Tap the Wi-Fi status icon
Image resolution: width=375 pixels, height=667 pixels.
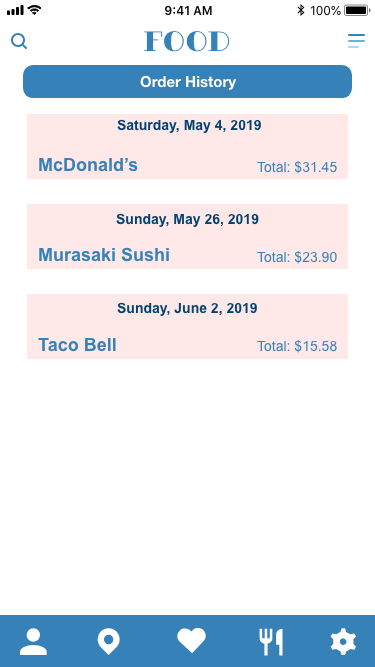coord(34,10)
